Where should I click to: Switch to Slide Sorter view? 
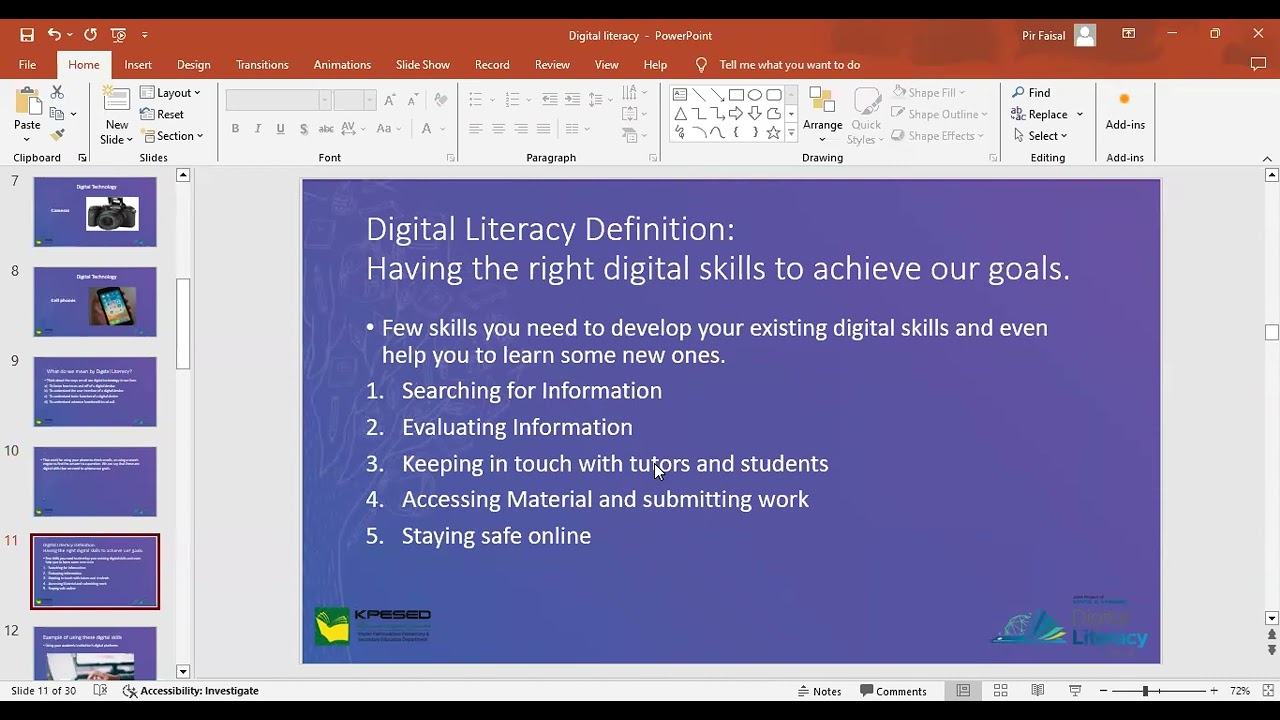pyautogui.click(x=1000, y=691)
